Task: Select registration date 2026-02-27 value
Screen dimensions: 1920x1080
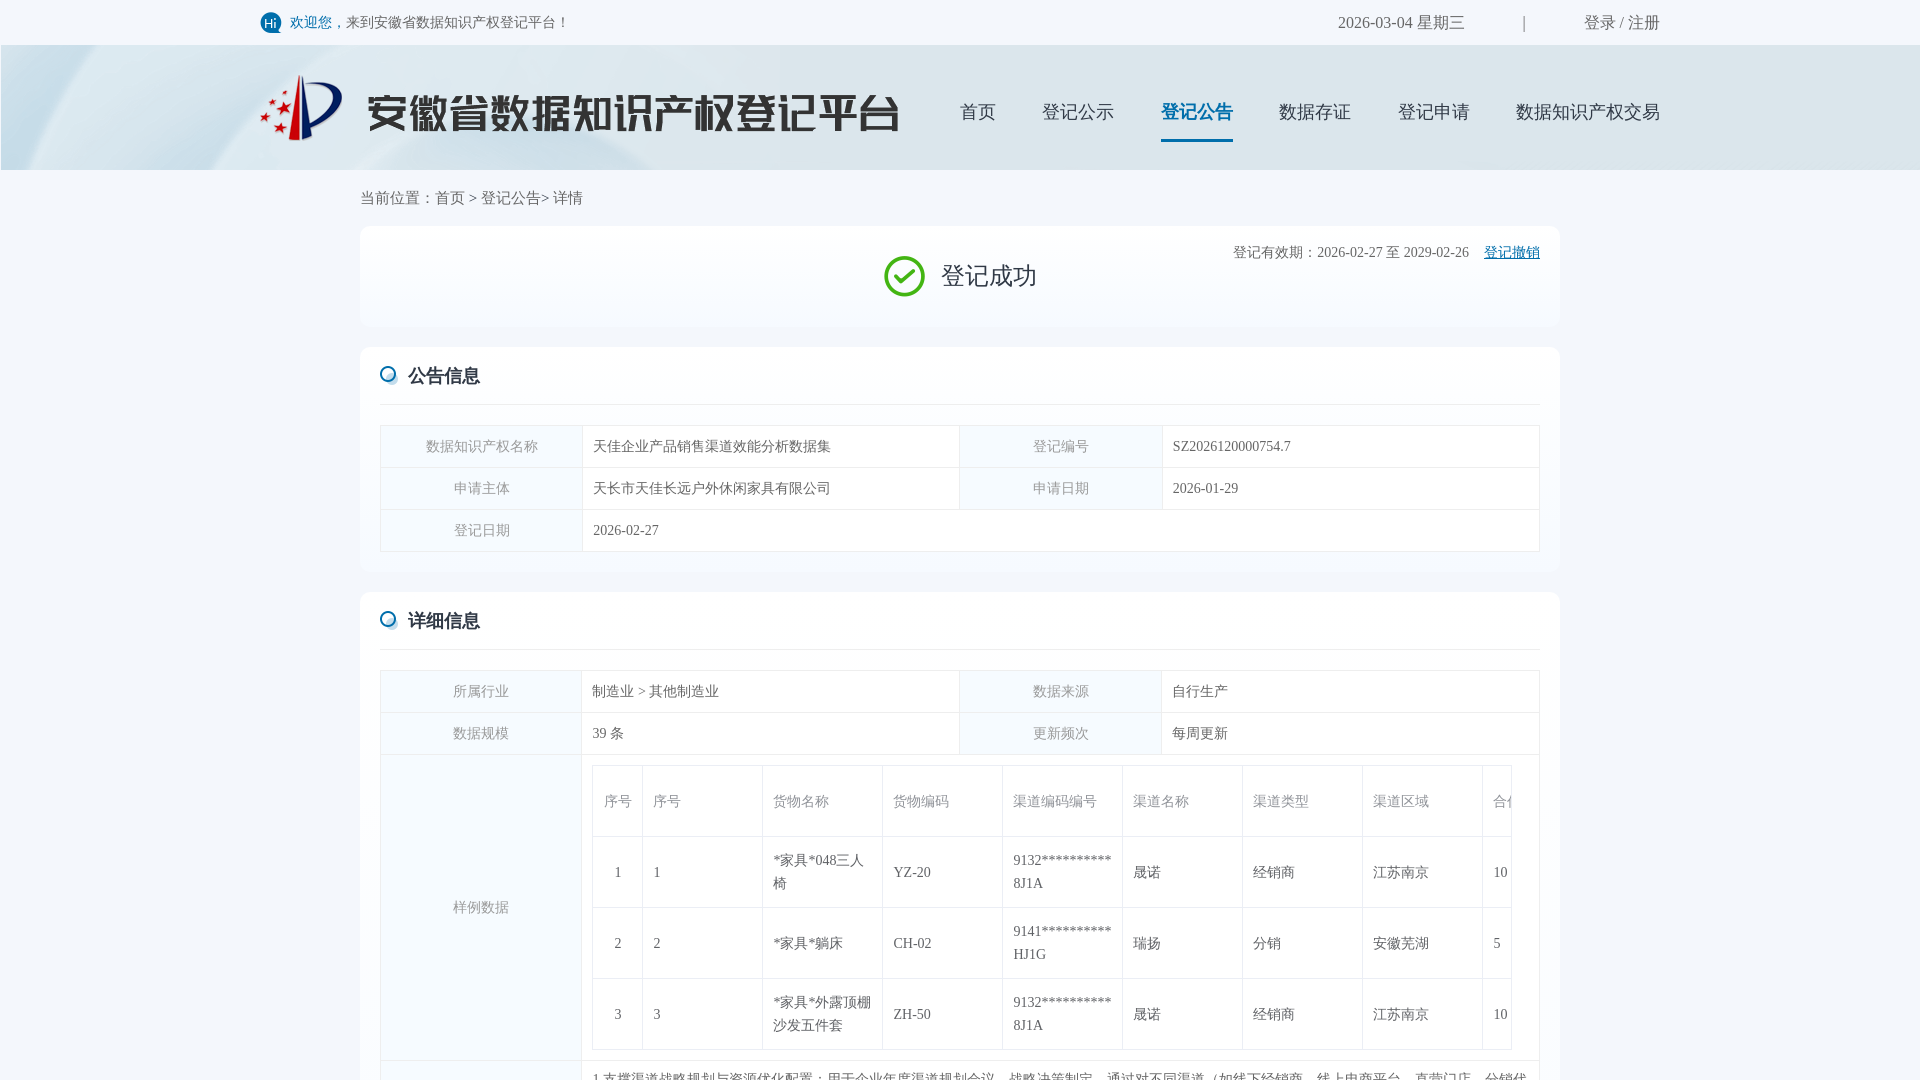Action: pyautogui.click(x=626, y=531)
